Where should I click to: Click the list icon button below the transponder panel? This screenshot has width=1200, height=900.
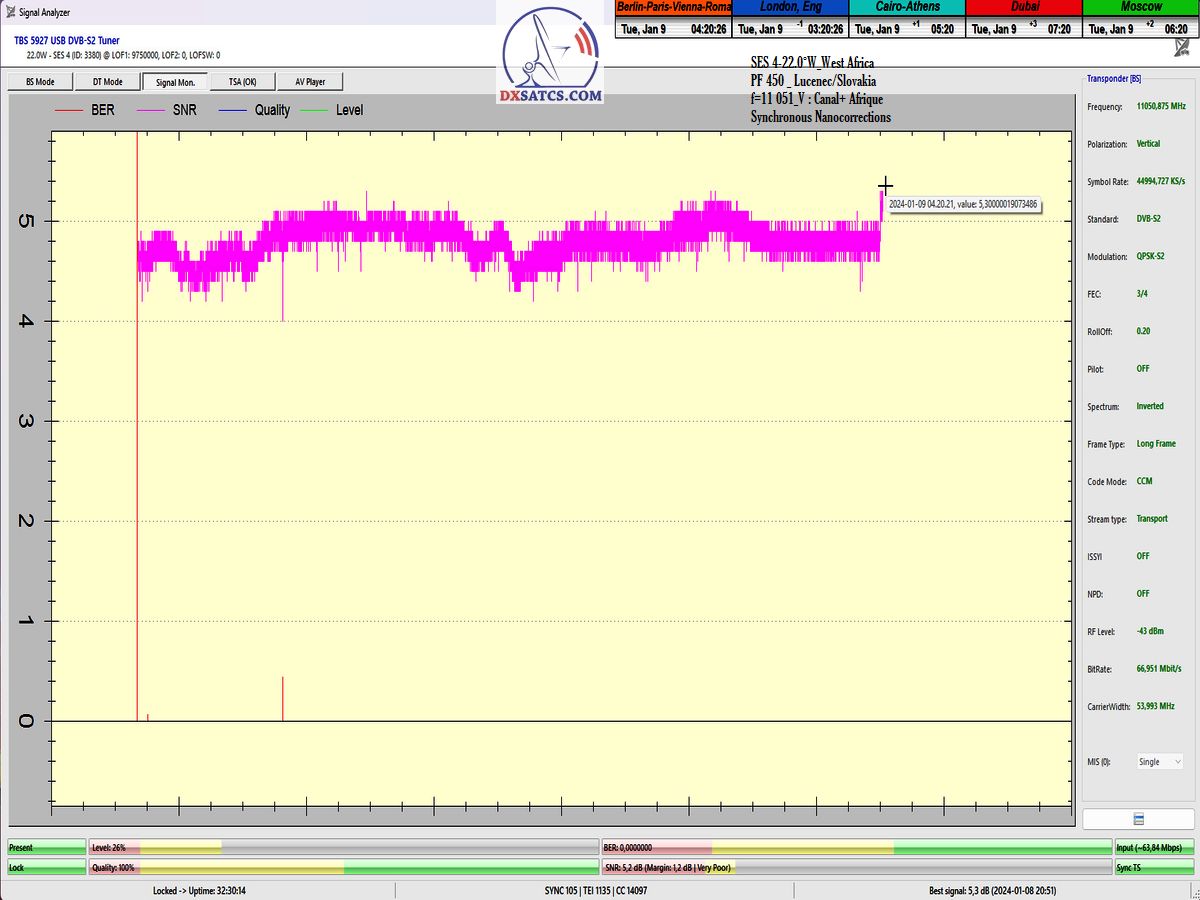click(x=1138, y=819)
